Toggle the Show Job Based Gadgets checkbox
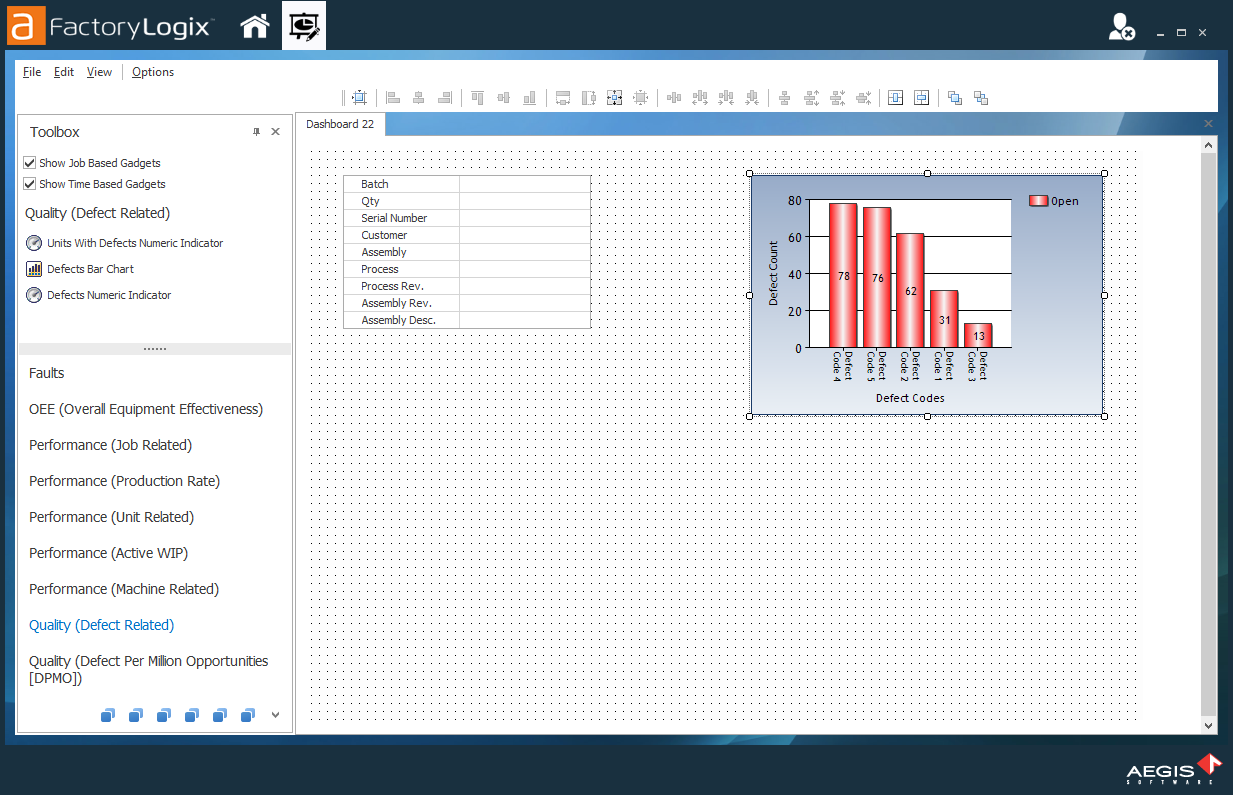Viewport: 1233px width, 795px height. tap(30, 163)
